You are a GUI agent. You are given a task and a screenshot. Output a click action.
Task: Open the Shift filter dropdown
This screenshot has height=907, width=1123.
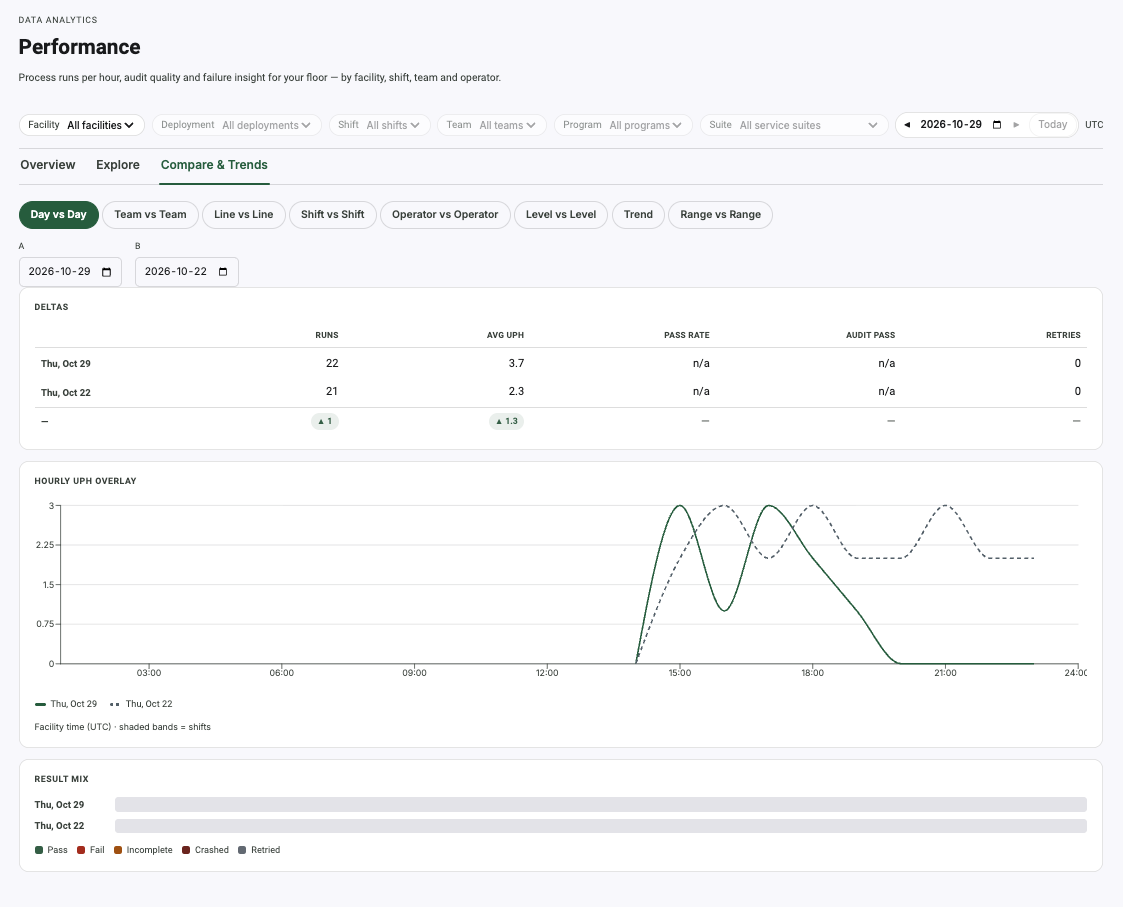380,125
